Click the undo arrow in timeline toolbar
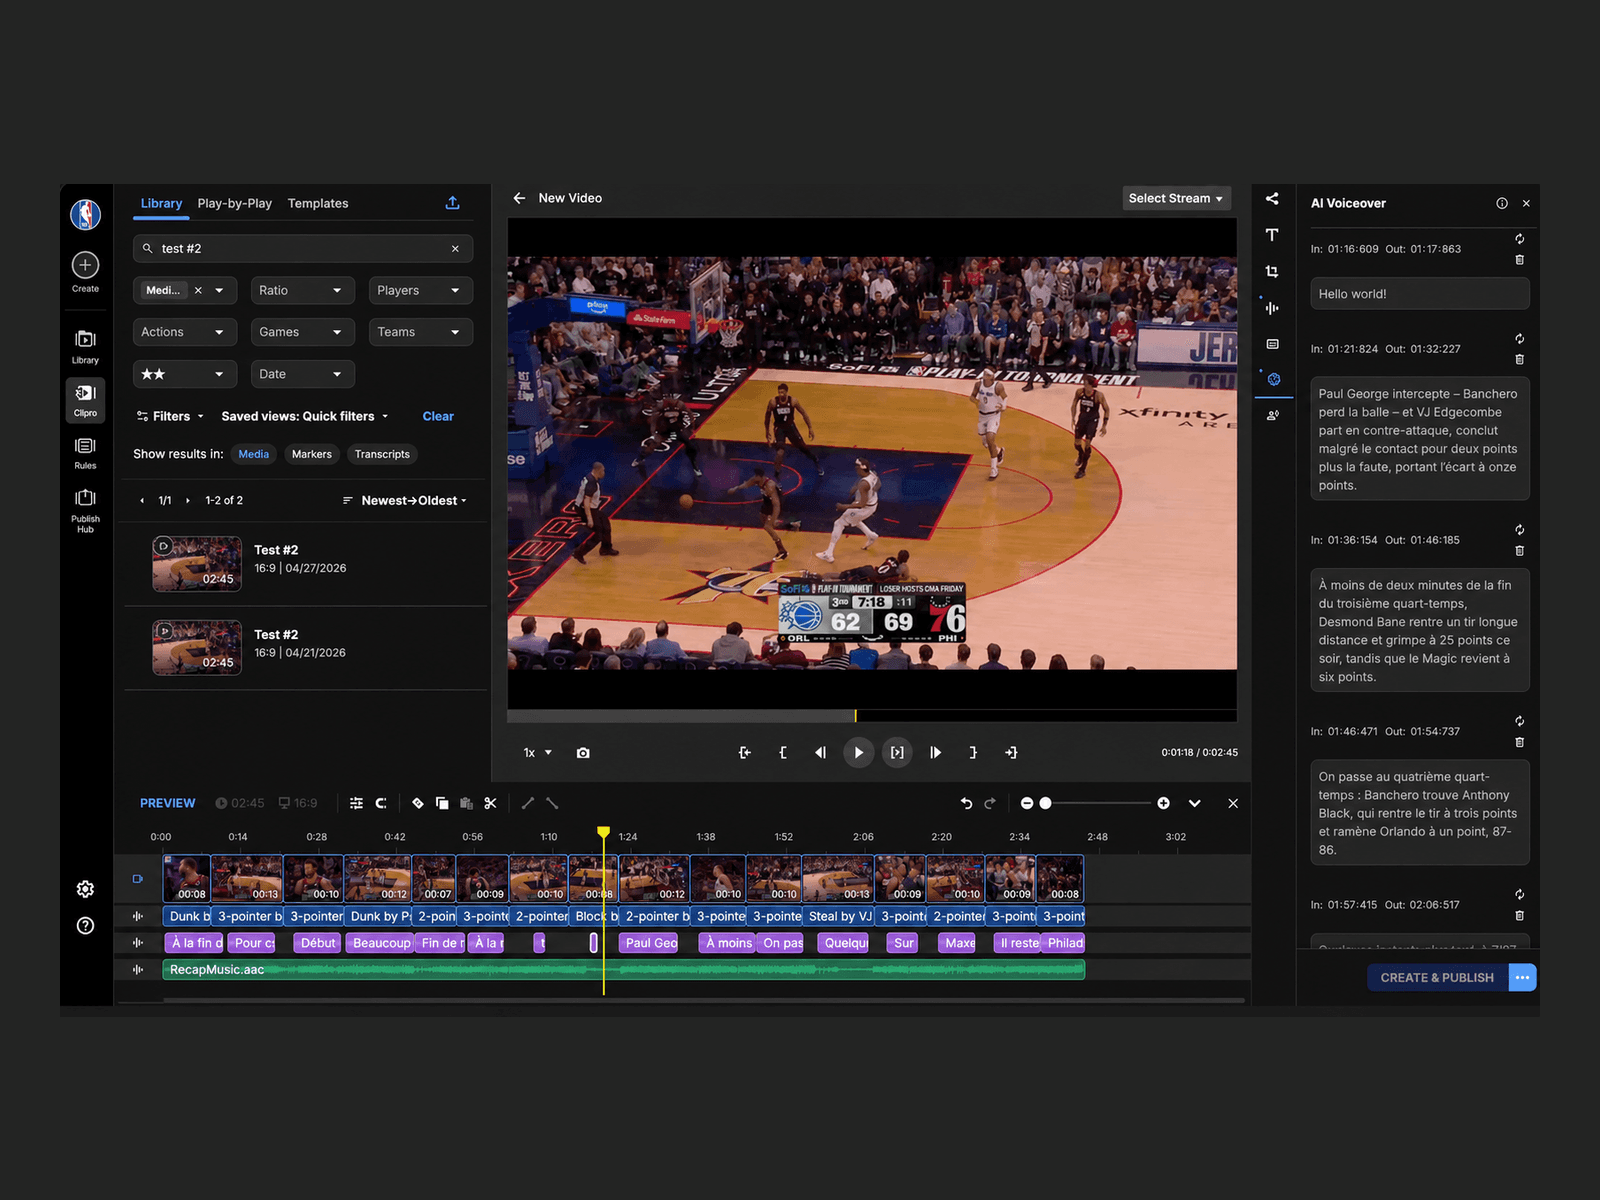The height and width of the screenshot is (1200, 1600). pos(966,803)
